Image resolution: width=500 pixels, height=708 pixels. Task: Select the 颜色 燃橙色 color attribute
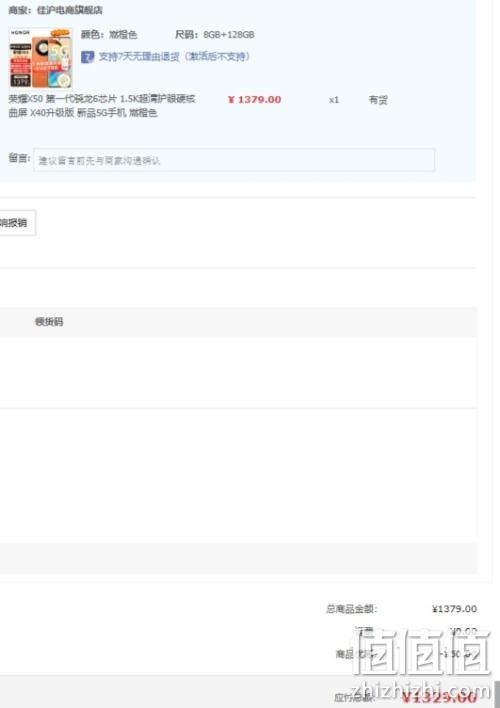coord(109,35)
